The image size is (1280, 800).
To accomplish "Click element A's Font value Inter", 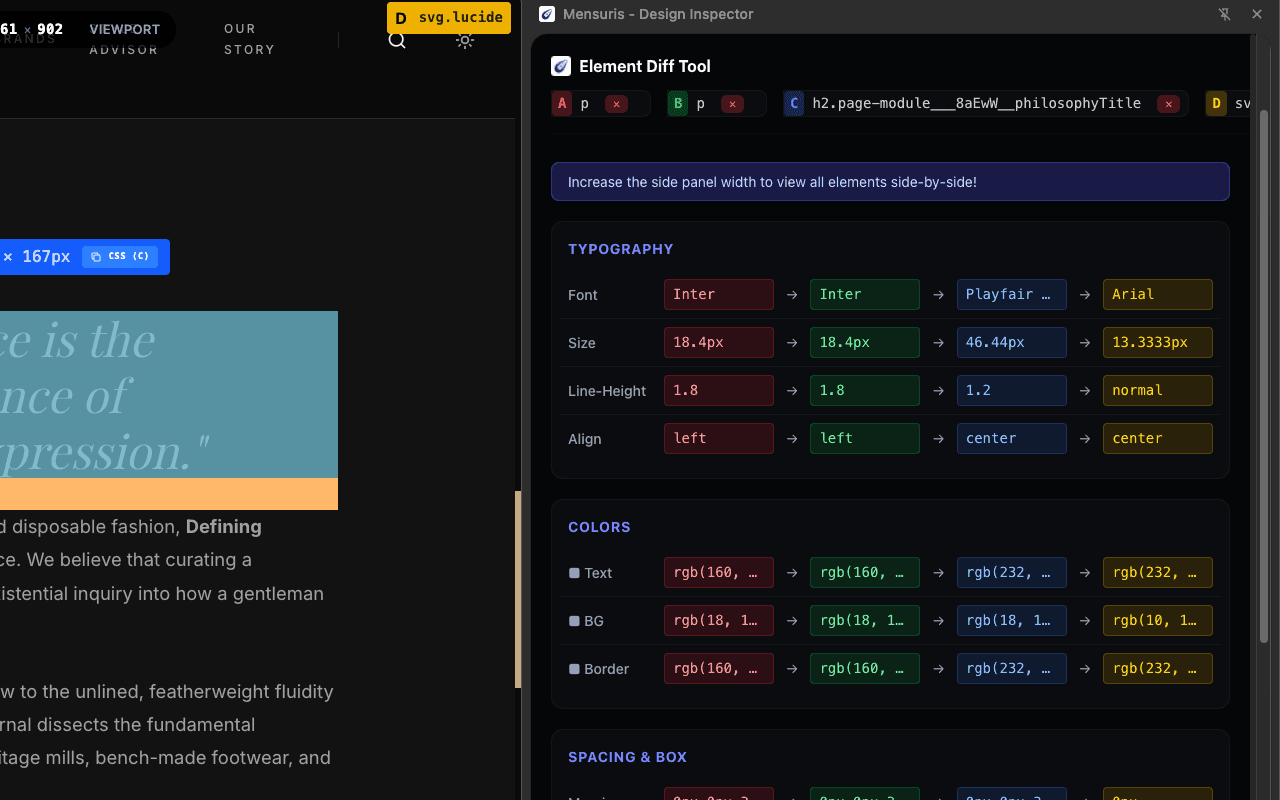I will click(x=719, y=294).
